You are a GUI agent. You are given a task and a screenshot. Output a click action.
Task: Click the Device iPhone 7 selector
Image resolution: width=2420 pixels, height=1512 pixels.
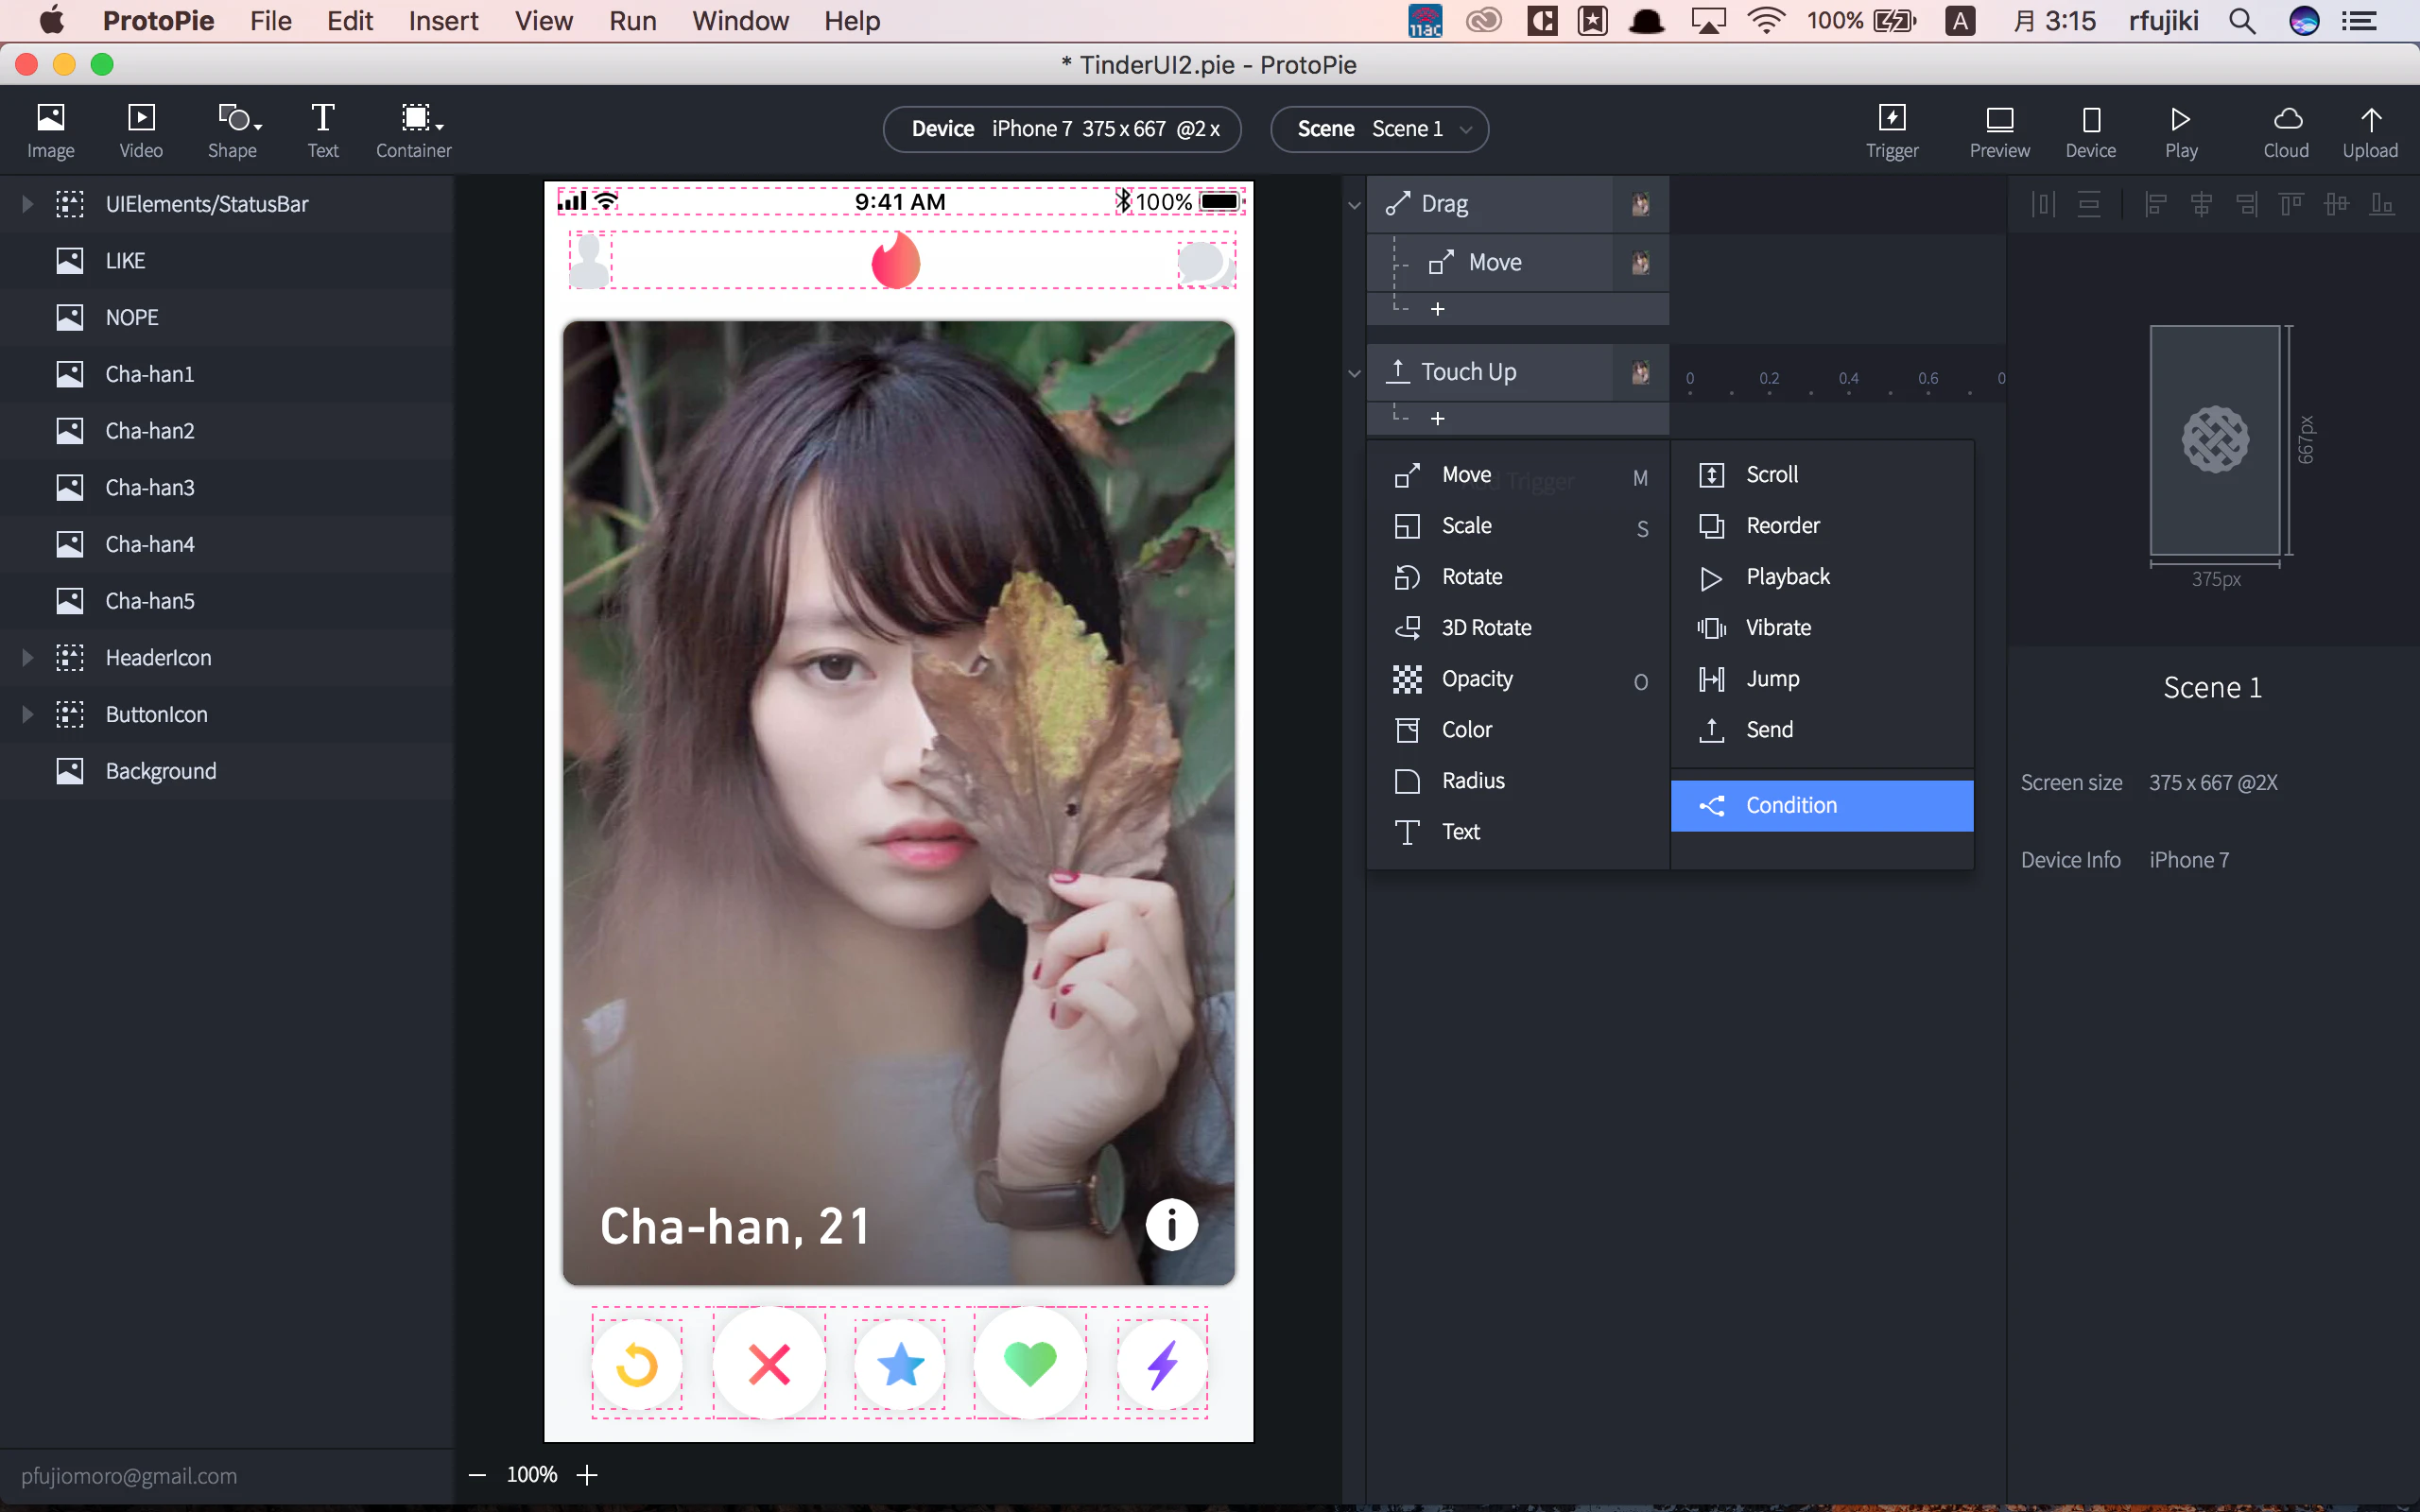(1062, 129)
